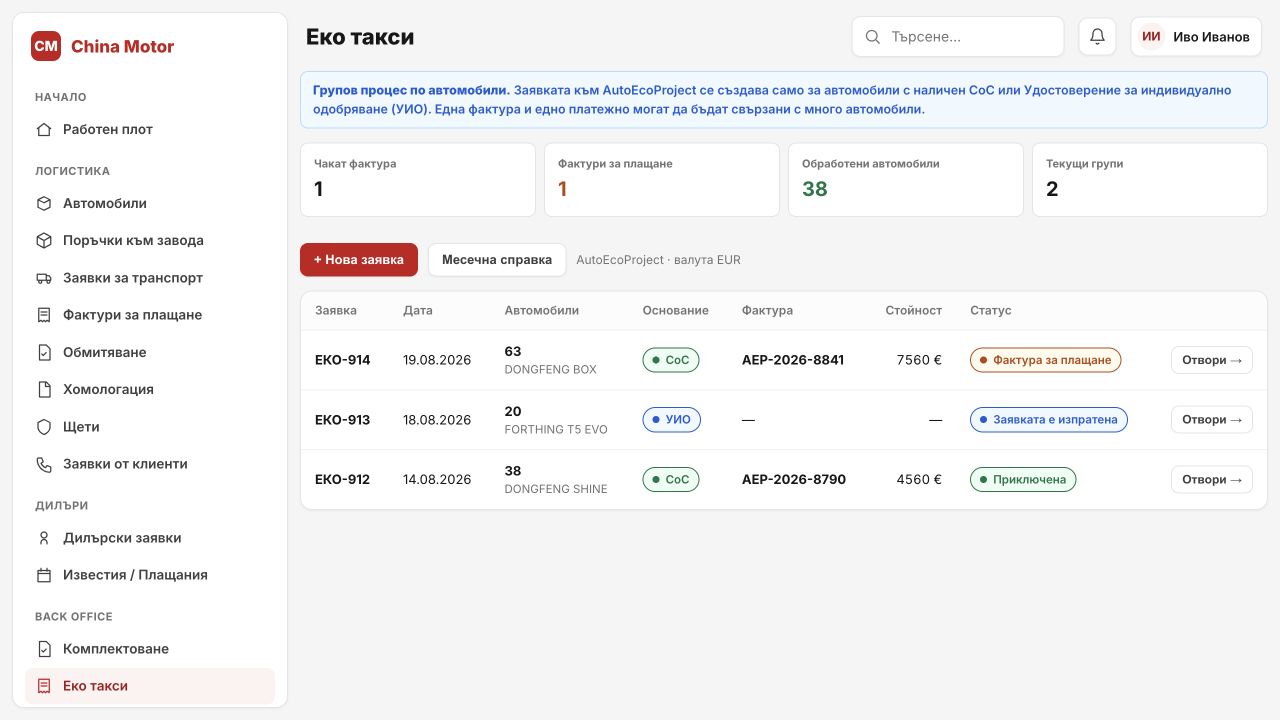Open the Месечна справка report

497,259
